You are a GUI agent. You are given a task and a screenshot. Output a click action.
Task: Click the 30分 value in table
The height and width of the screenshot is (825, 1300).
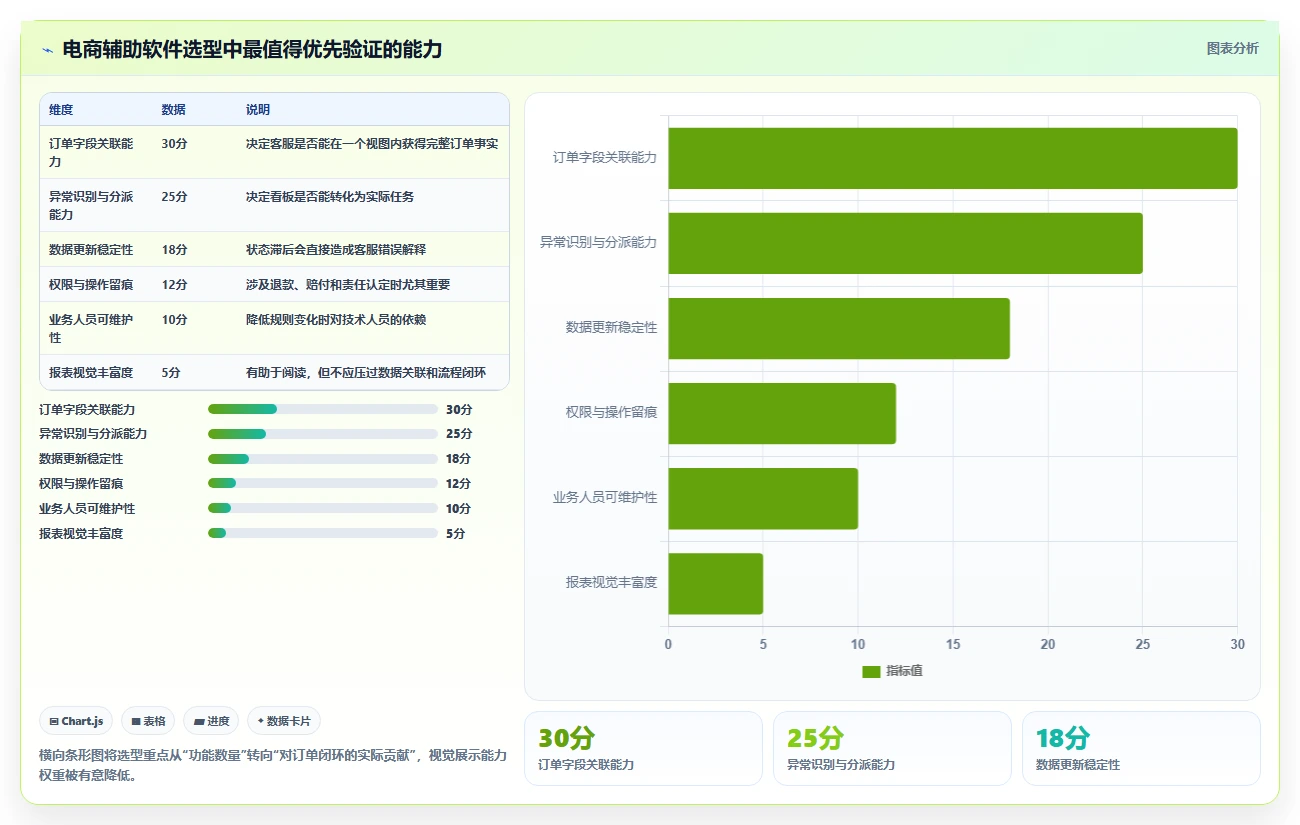pyautogui.click(x=174, y=144)
